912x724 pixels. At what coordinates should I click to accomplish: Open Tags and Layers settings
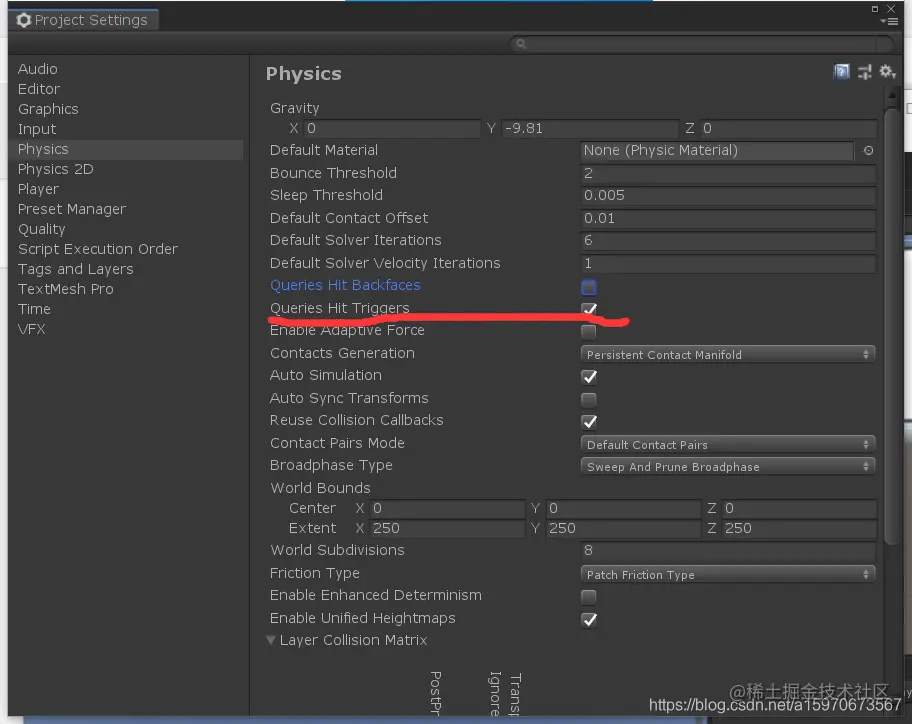point(76,269)
